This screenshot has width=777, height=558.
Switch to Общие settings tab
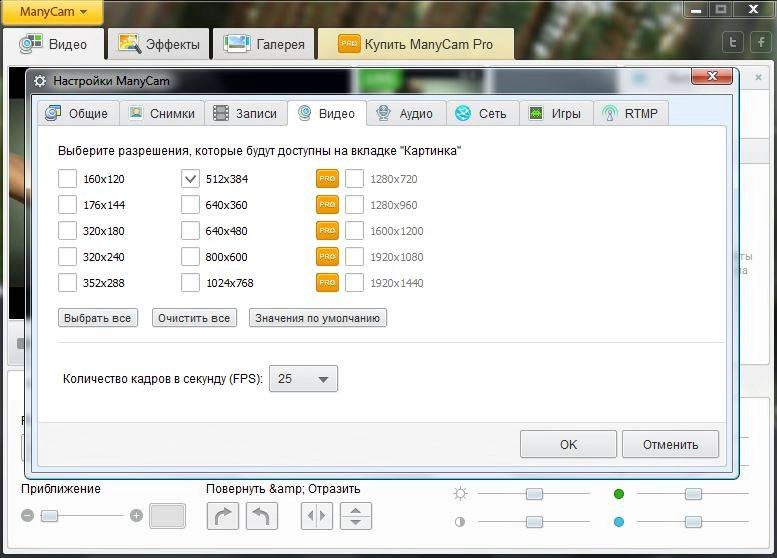click(x=78, y=113)
